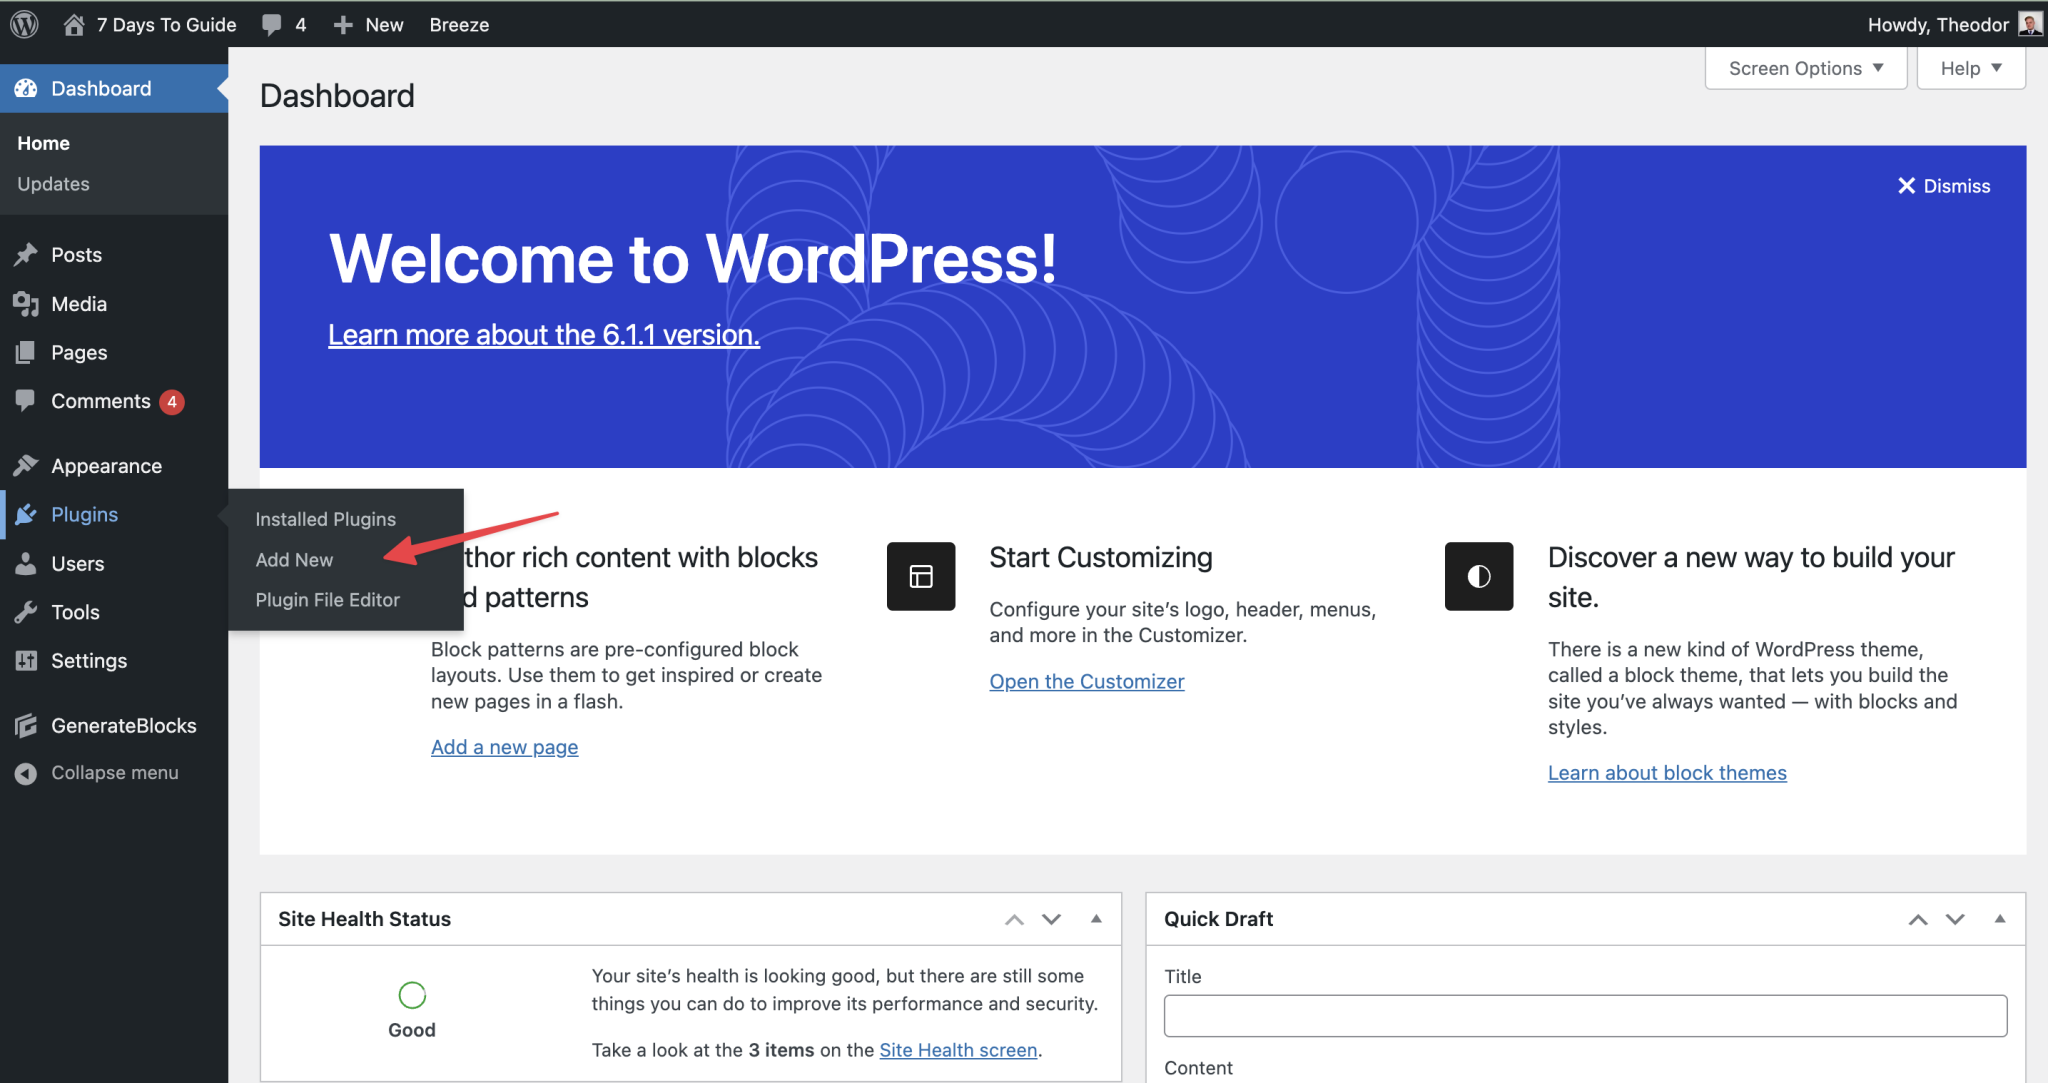
Task: Dismiss the Welcome to WordPress banner
Action: 1943,186
